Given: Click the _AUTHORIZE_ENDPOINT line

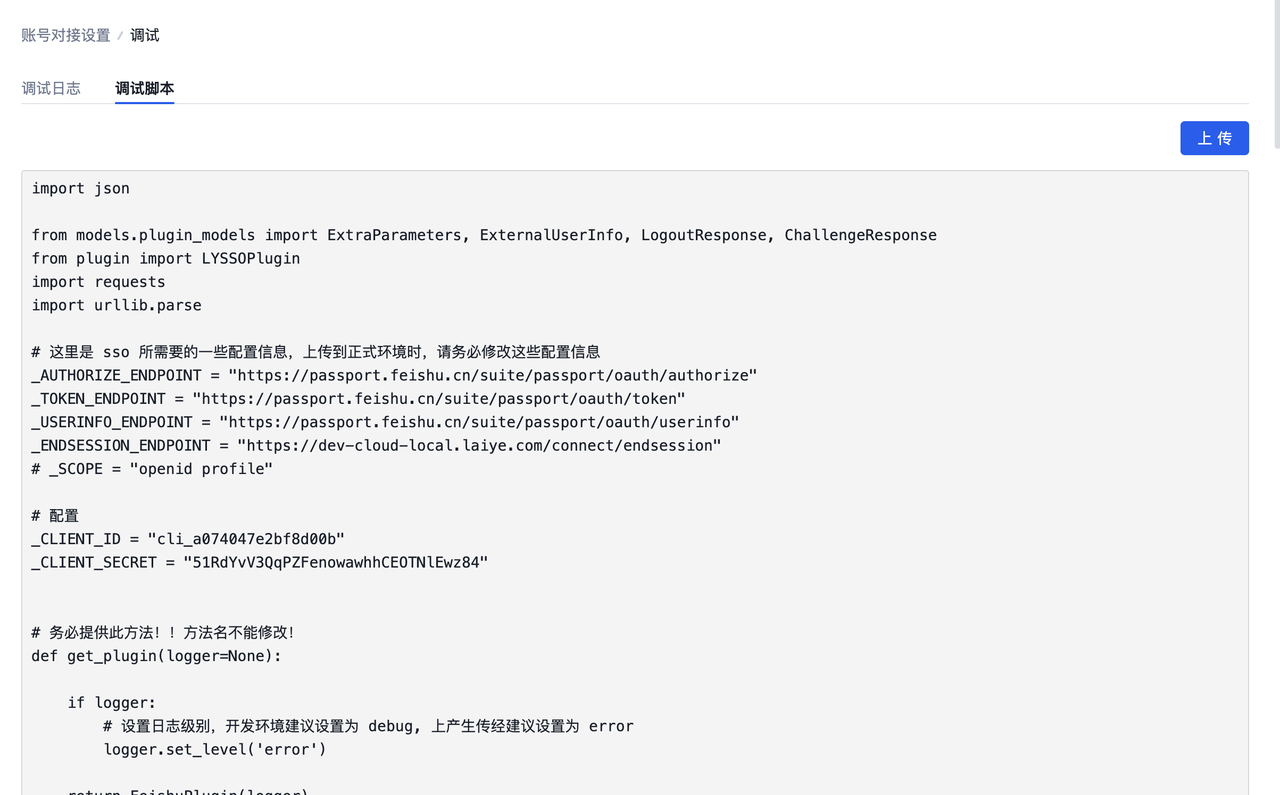Looking at the screenshot, I should [394, 375].
